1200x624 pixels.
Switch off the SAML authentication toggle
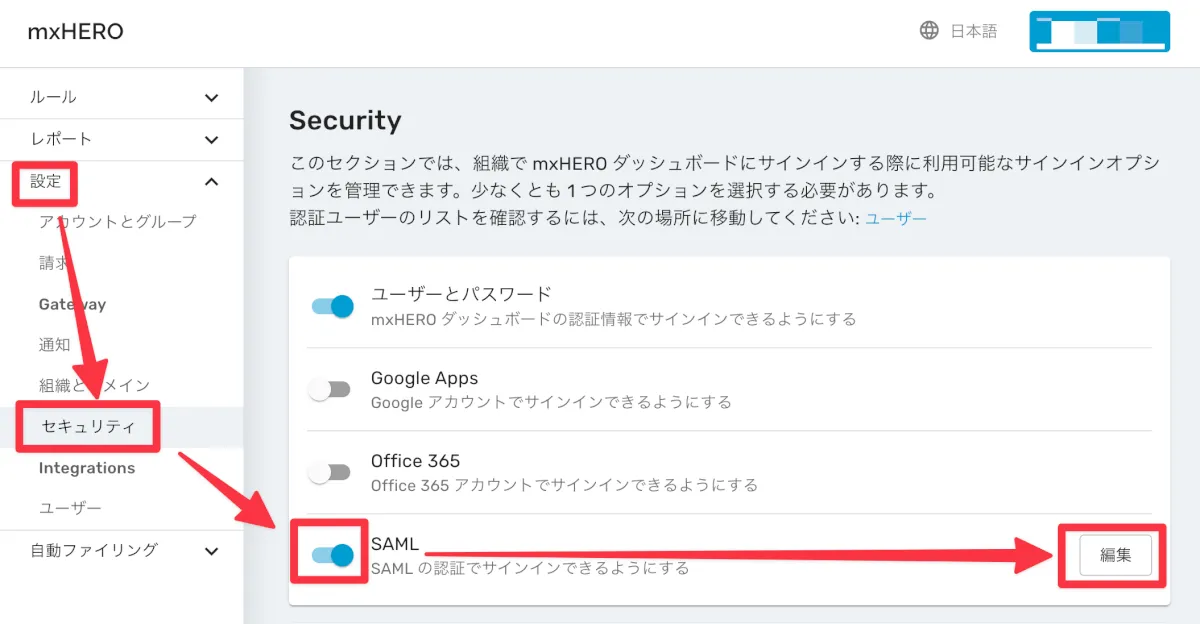point(333,556)
